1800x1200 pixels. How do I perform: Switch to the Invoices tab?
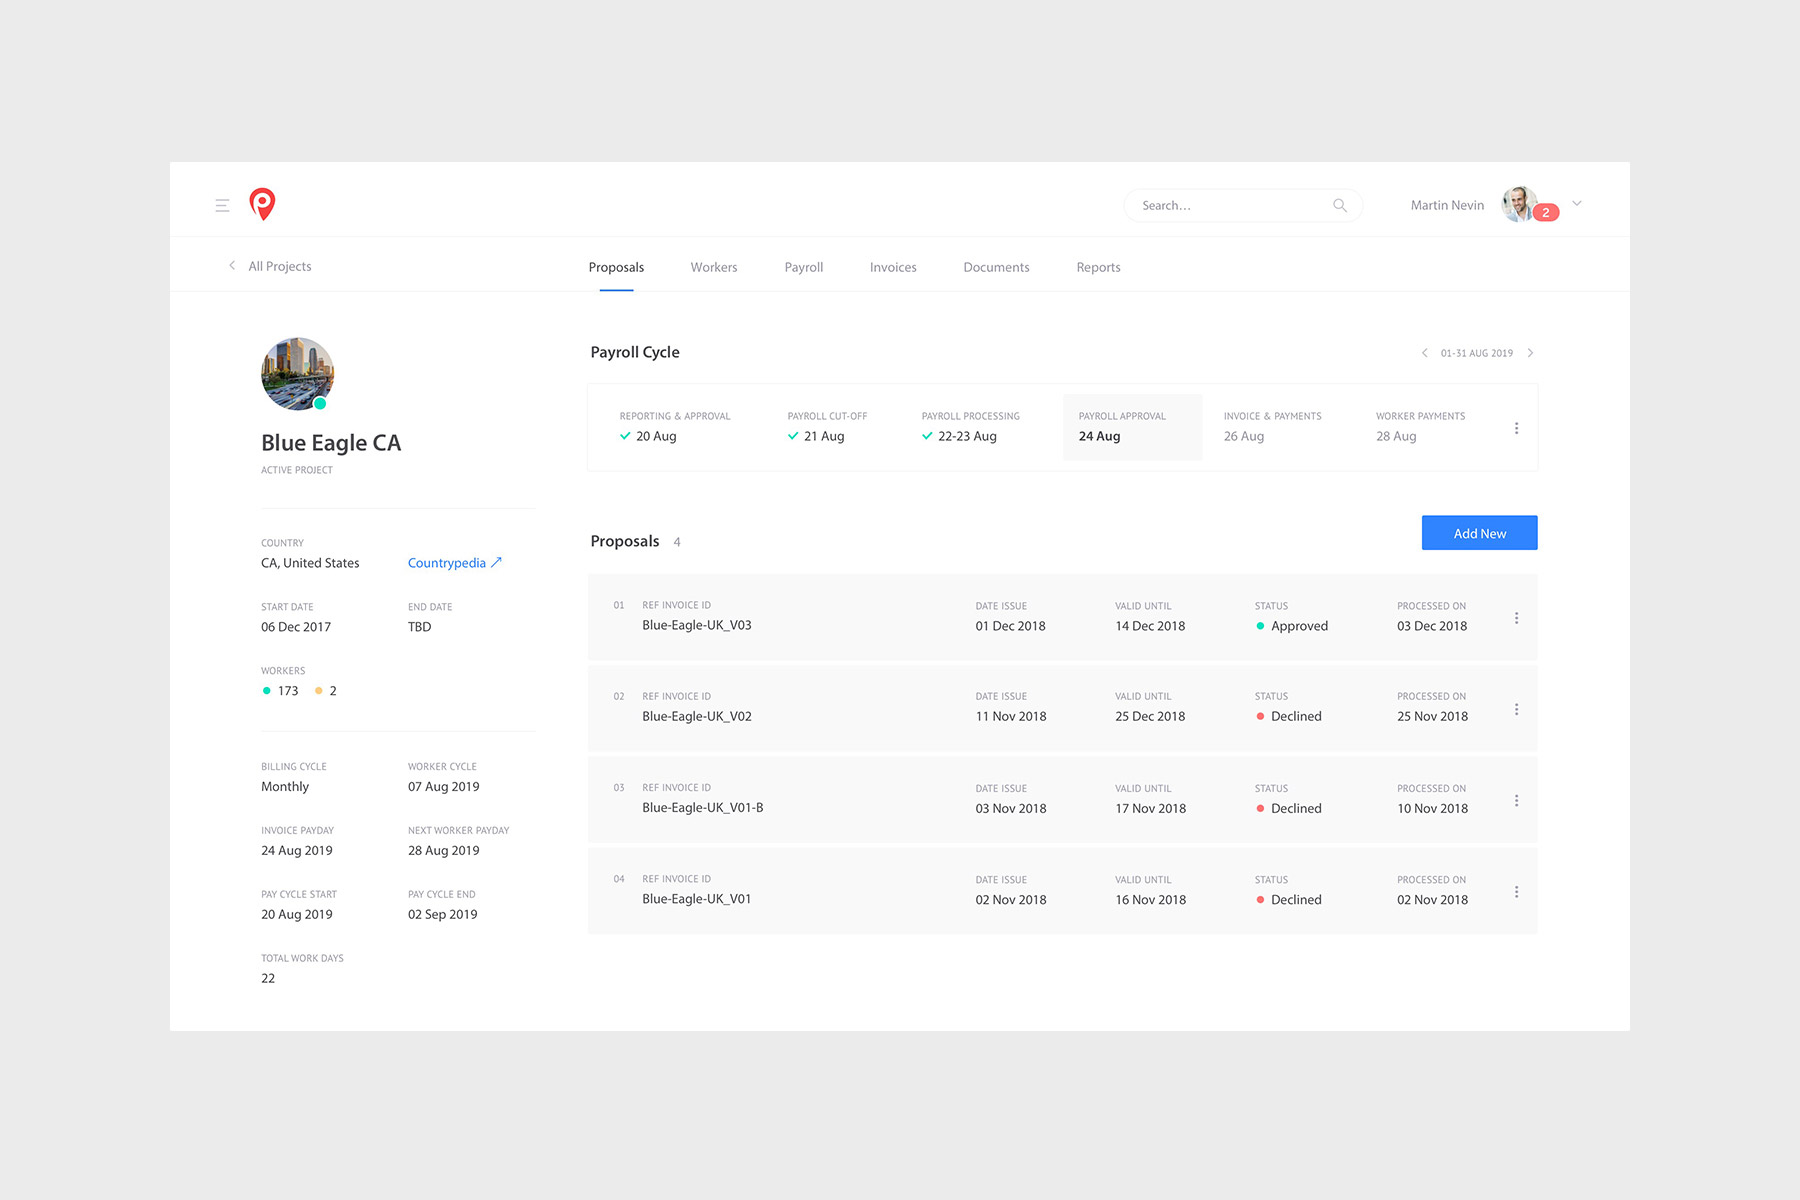893,267
